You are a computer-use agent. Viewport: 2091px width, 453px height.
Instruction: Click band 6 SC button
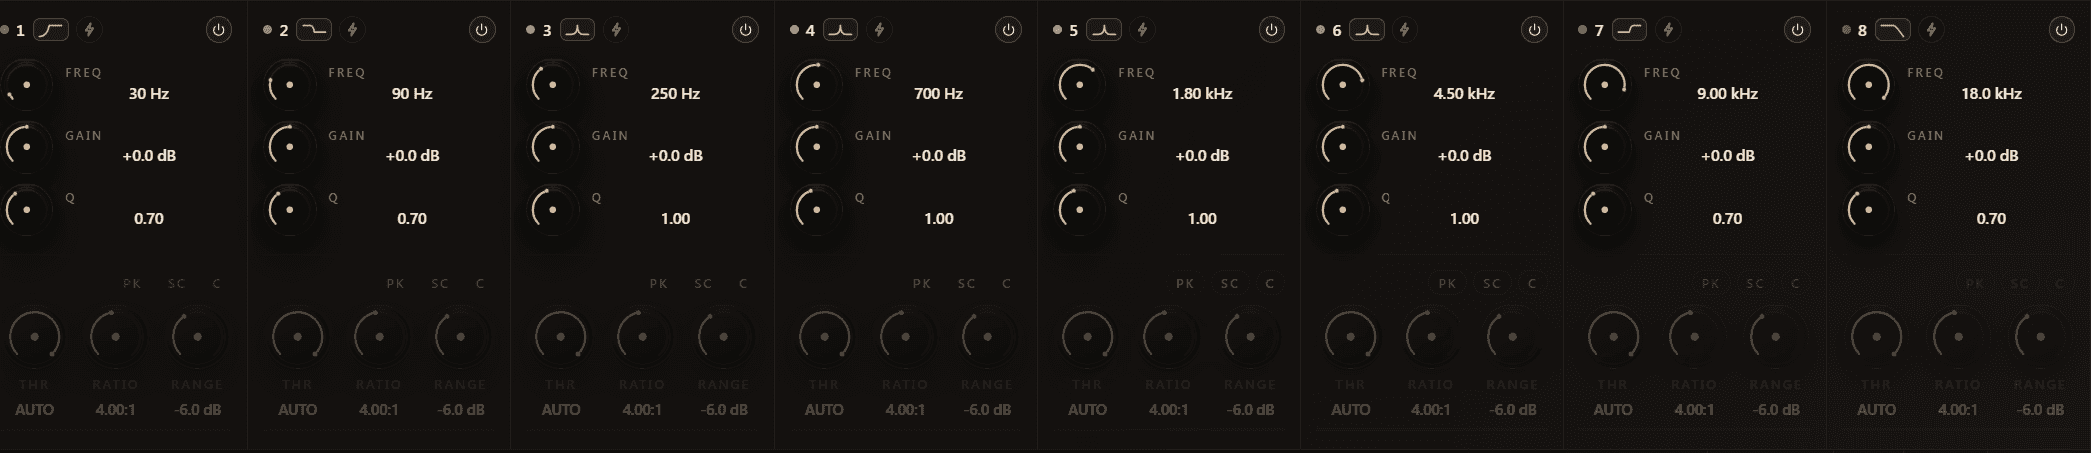click(1492, 284)
